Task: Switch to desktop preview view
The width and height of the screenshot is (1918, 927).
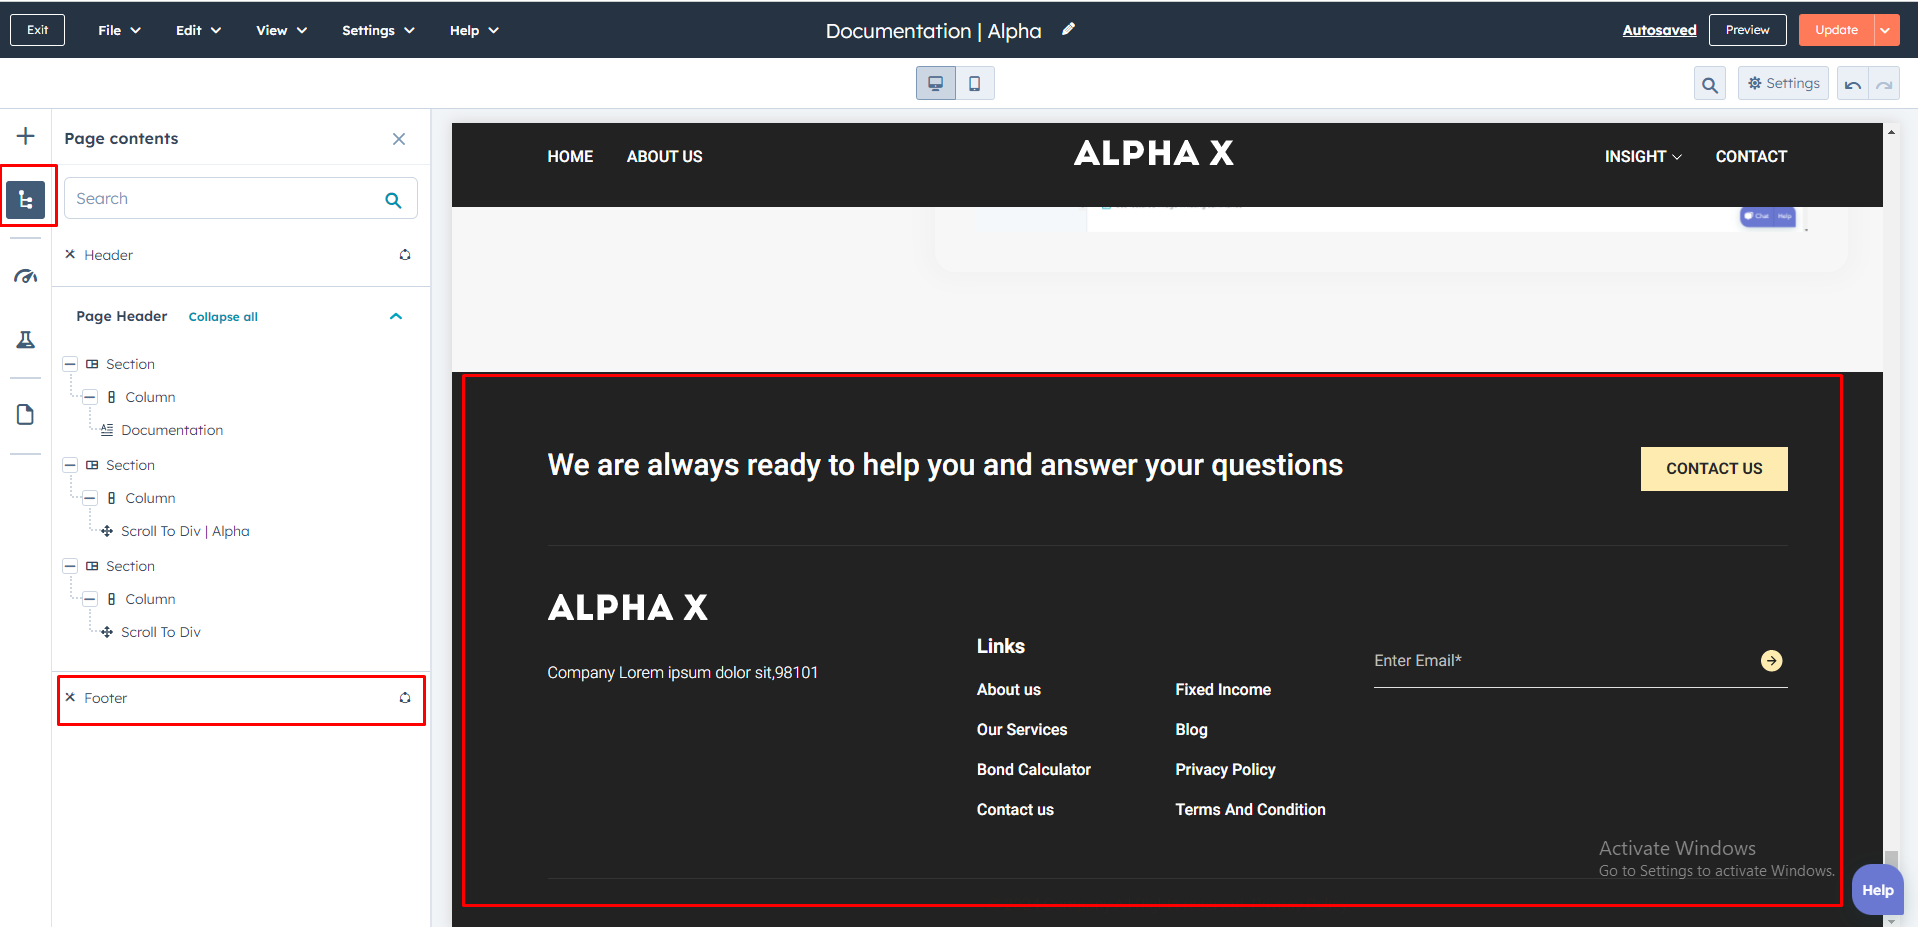Action: pyautogui.click(x=936, y=84)
